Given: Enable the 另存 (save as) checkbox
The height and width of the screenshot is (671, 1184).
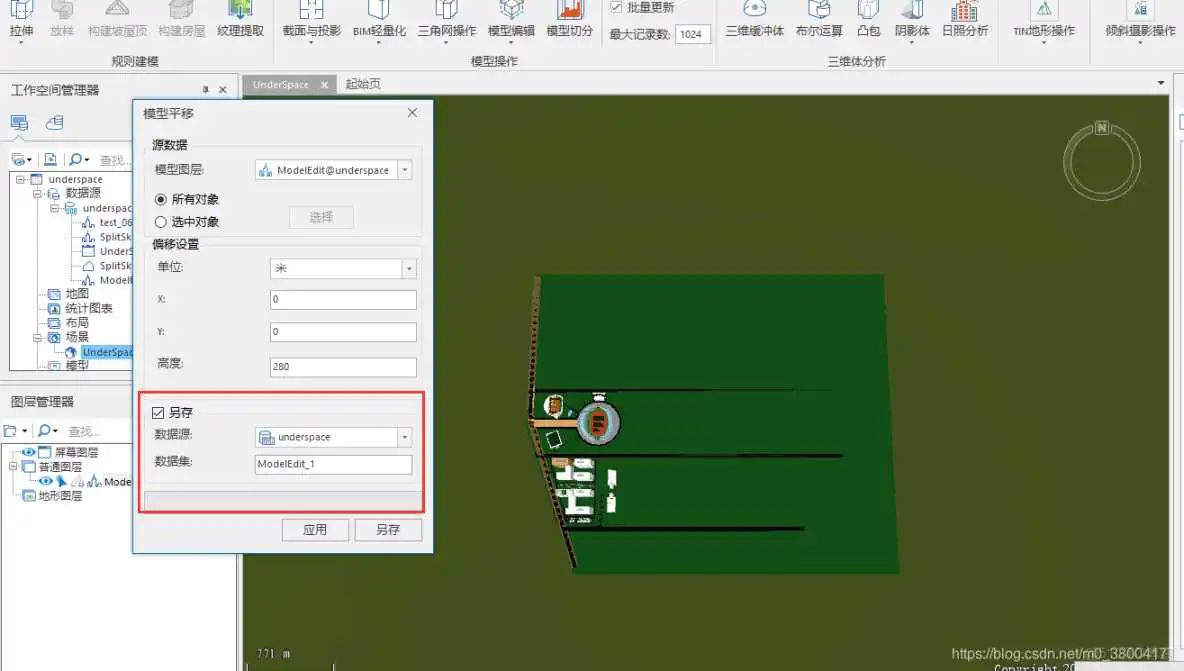Looking at the screenshot, I should [158, 412].
